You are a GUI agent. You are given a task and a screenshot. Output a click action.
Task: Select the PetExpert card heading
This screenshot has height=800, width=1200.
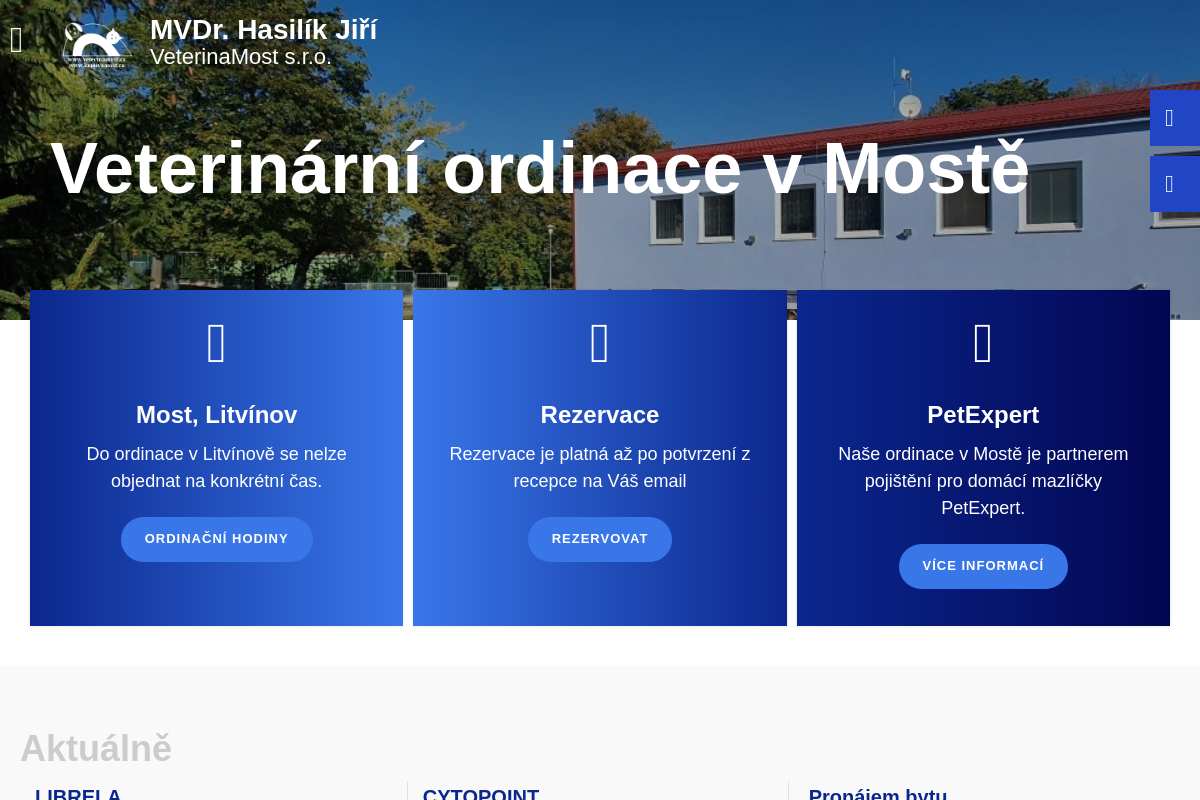[983, 415]
